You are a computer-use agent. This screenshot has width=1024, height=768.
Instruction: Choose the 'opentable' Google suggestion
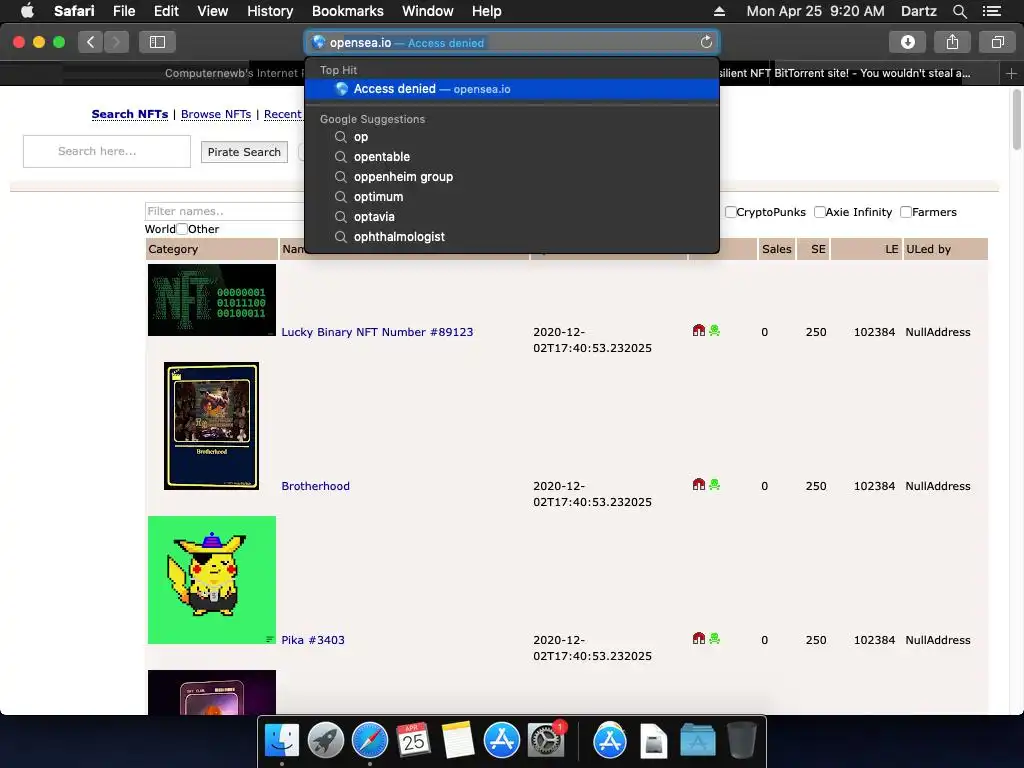click(512, 157)
